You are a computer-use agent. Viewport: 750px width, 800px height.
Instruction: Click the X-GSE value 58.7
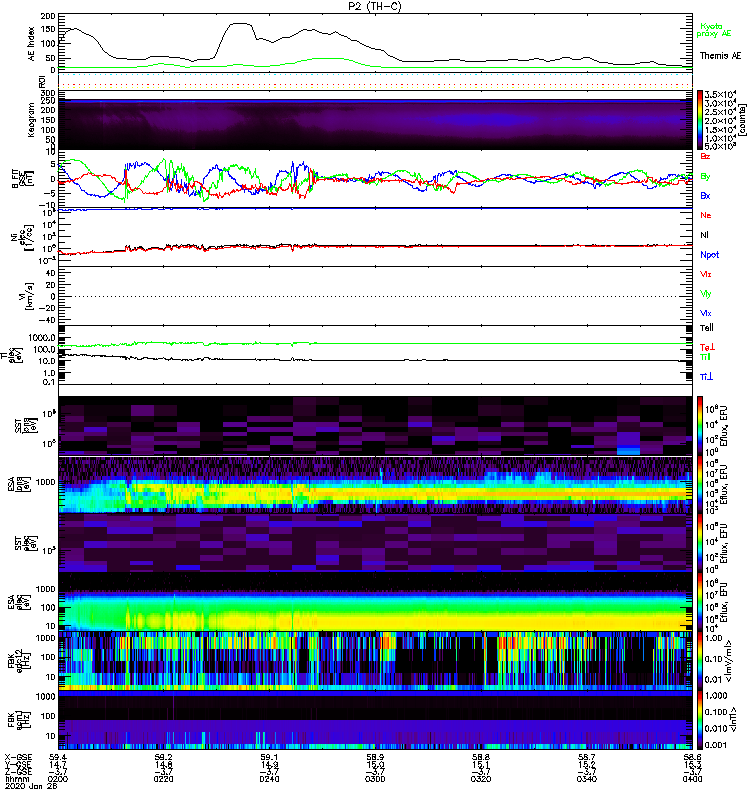coord(587,758)
